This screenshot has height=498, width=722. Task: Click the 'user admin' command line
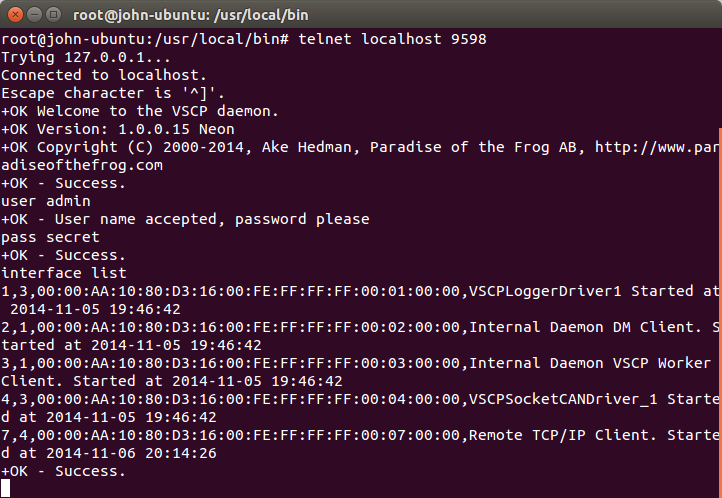click(x=46, y=201)
